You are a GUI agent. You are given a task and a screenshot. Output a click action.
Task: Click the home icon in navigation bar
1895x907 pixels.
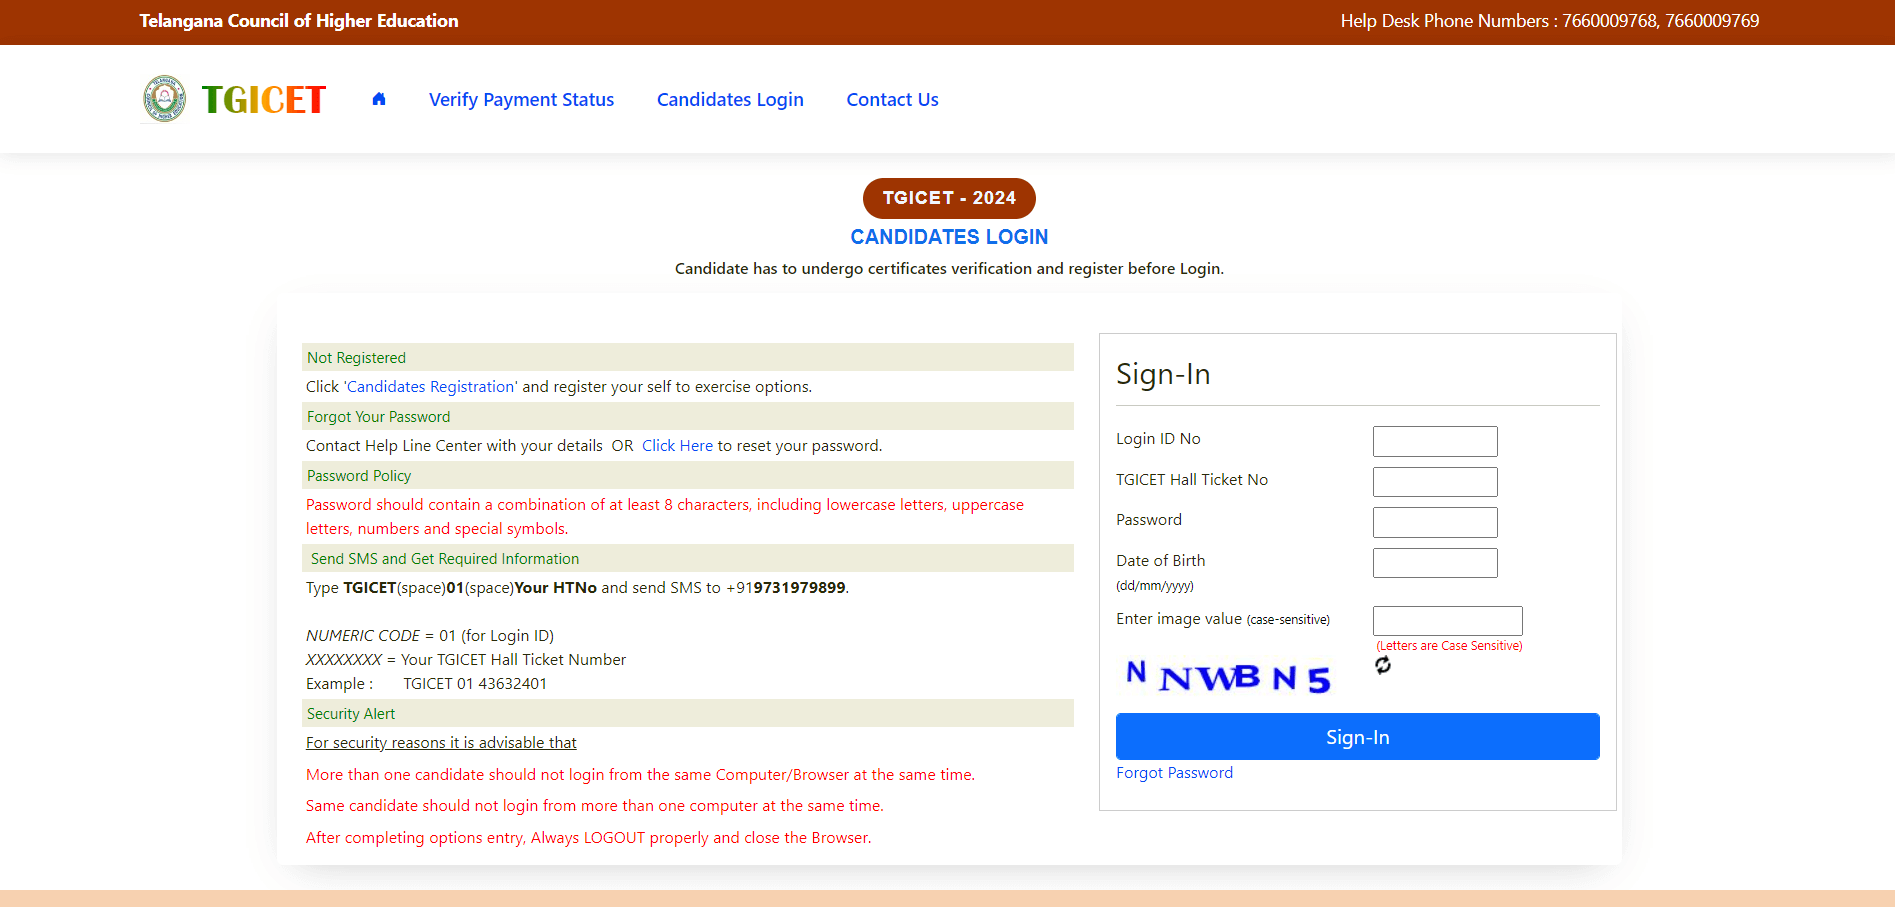[x=379, y=99]
